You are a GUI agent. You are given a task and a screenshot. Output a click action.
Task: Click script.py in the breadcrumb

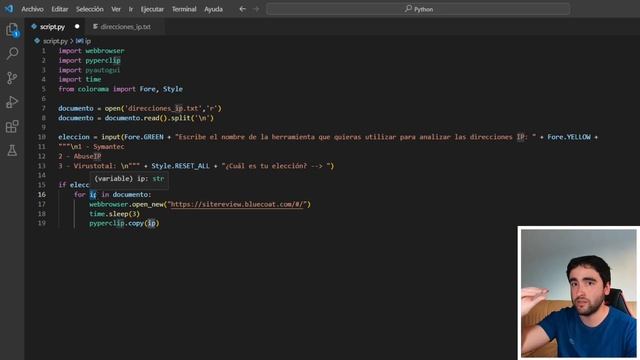pyautogui.click(x=55, y=41)
